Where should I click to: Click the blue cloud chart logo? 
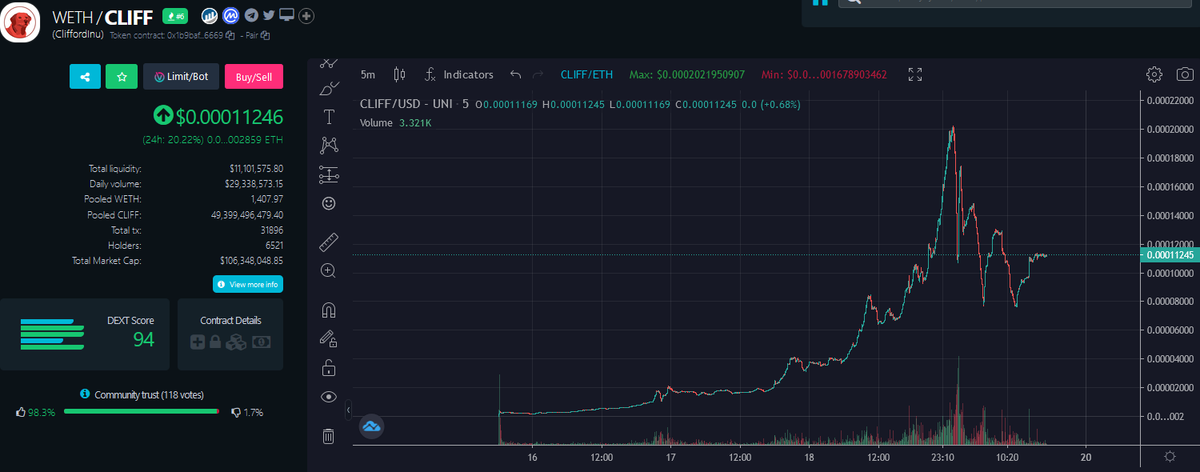(x=372, y=427)
